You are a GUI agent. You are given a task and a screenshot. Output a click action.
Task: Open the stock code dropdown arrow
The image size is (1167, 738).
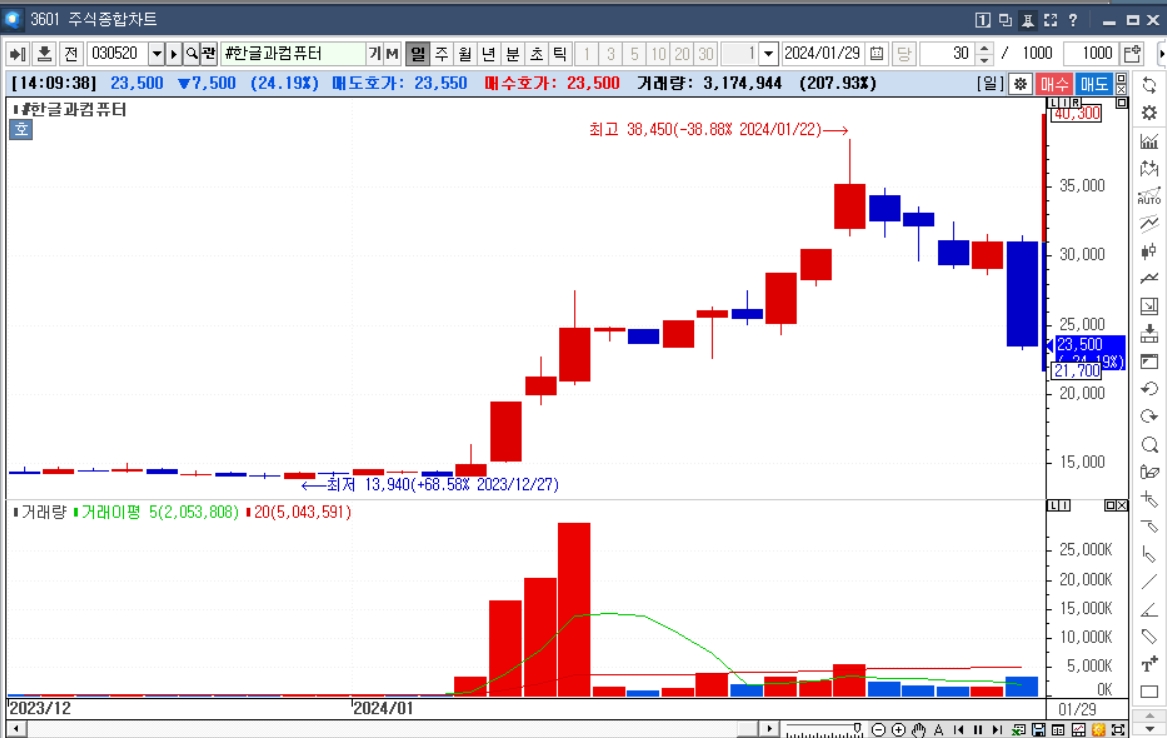coord(156,54)
